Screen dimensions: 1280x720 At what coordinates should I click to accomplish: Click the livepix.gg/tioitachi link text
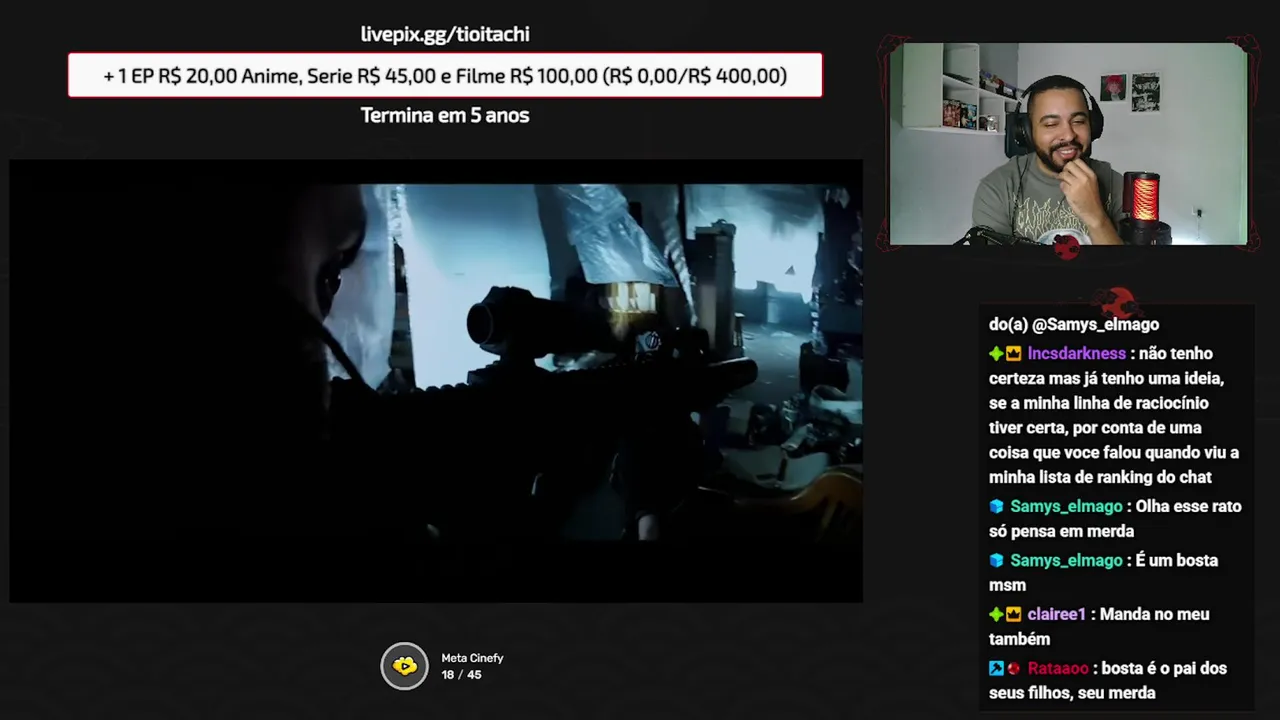[445, 34]
